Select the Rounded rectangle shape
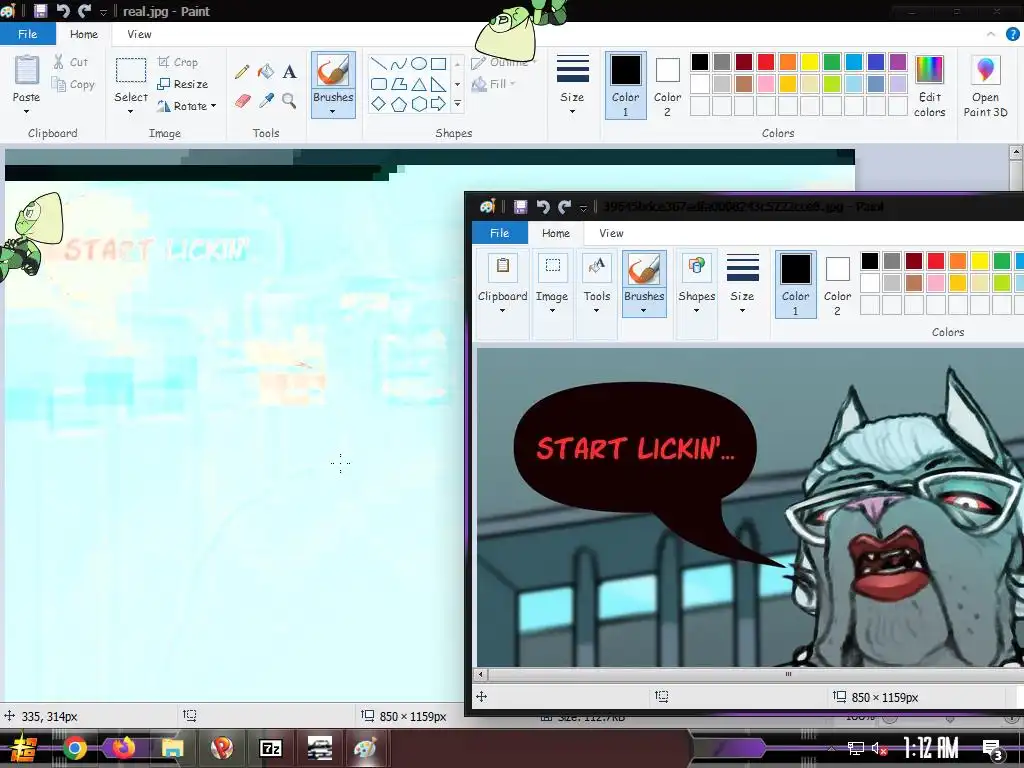The image size is (1024, 768). [379, 84]
